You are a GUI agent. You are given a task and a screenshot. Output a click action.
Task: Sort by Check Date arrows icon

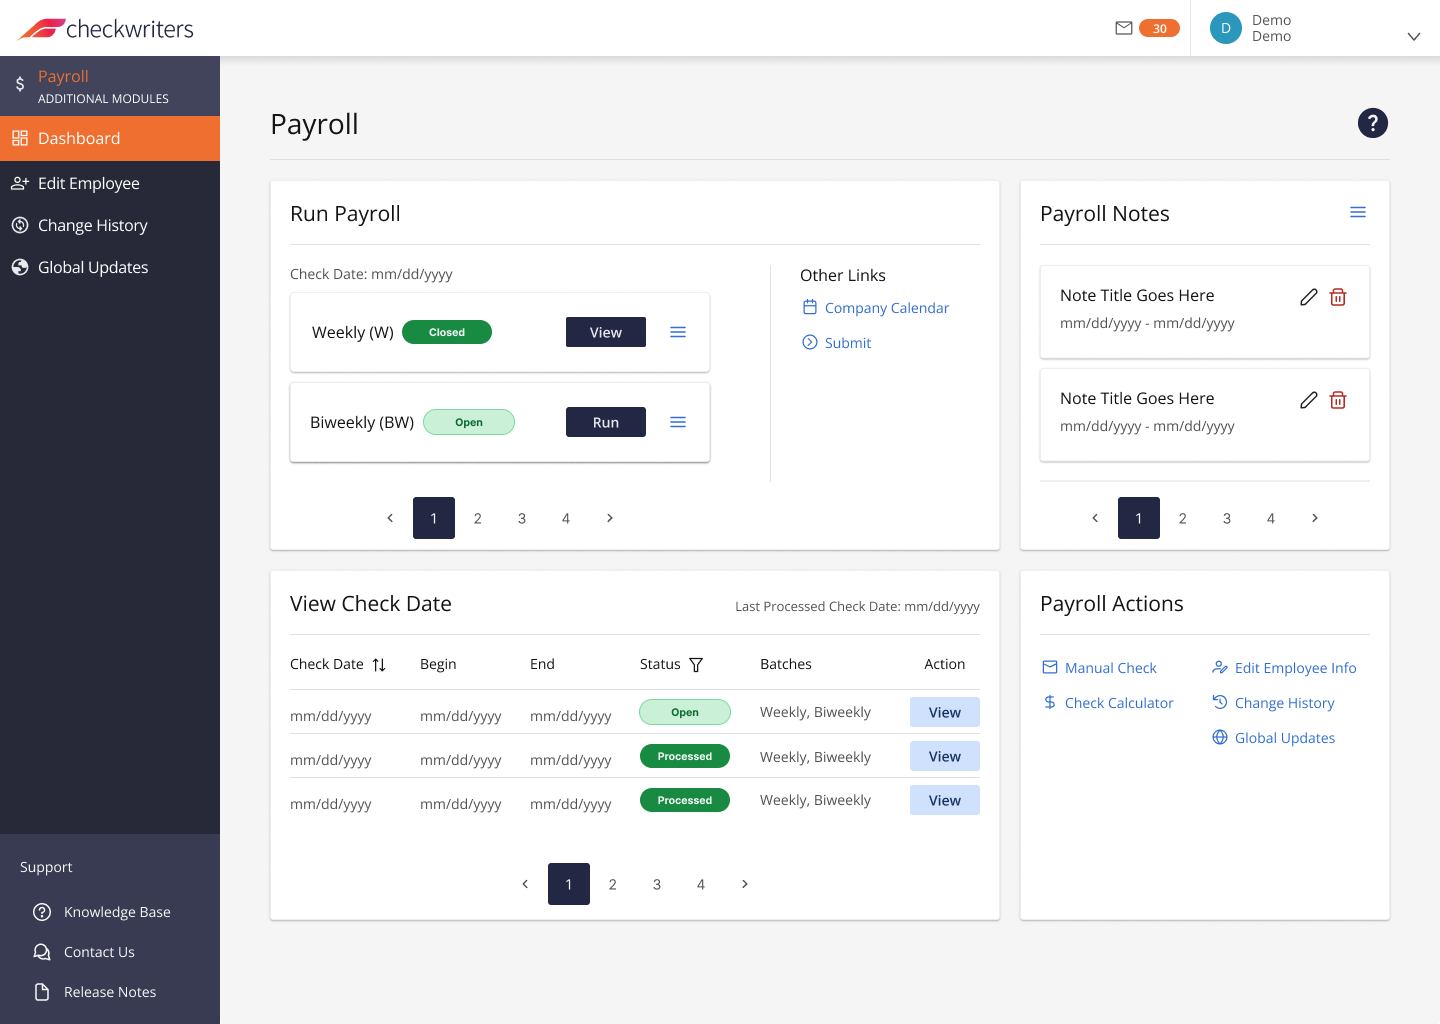pos(379,665)
